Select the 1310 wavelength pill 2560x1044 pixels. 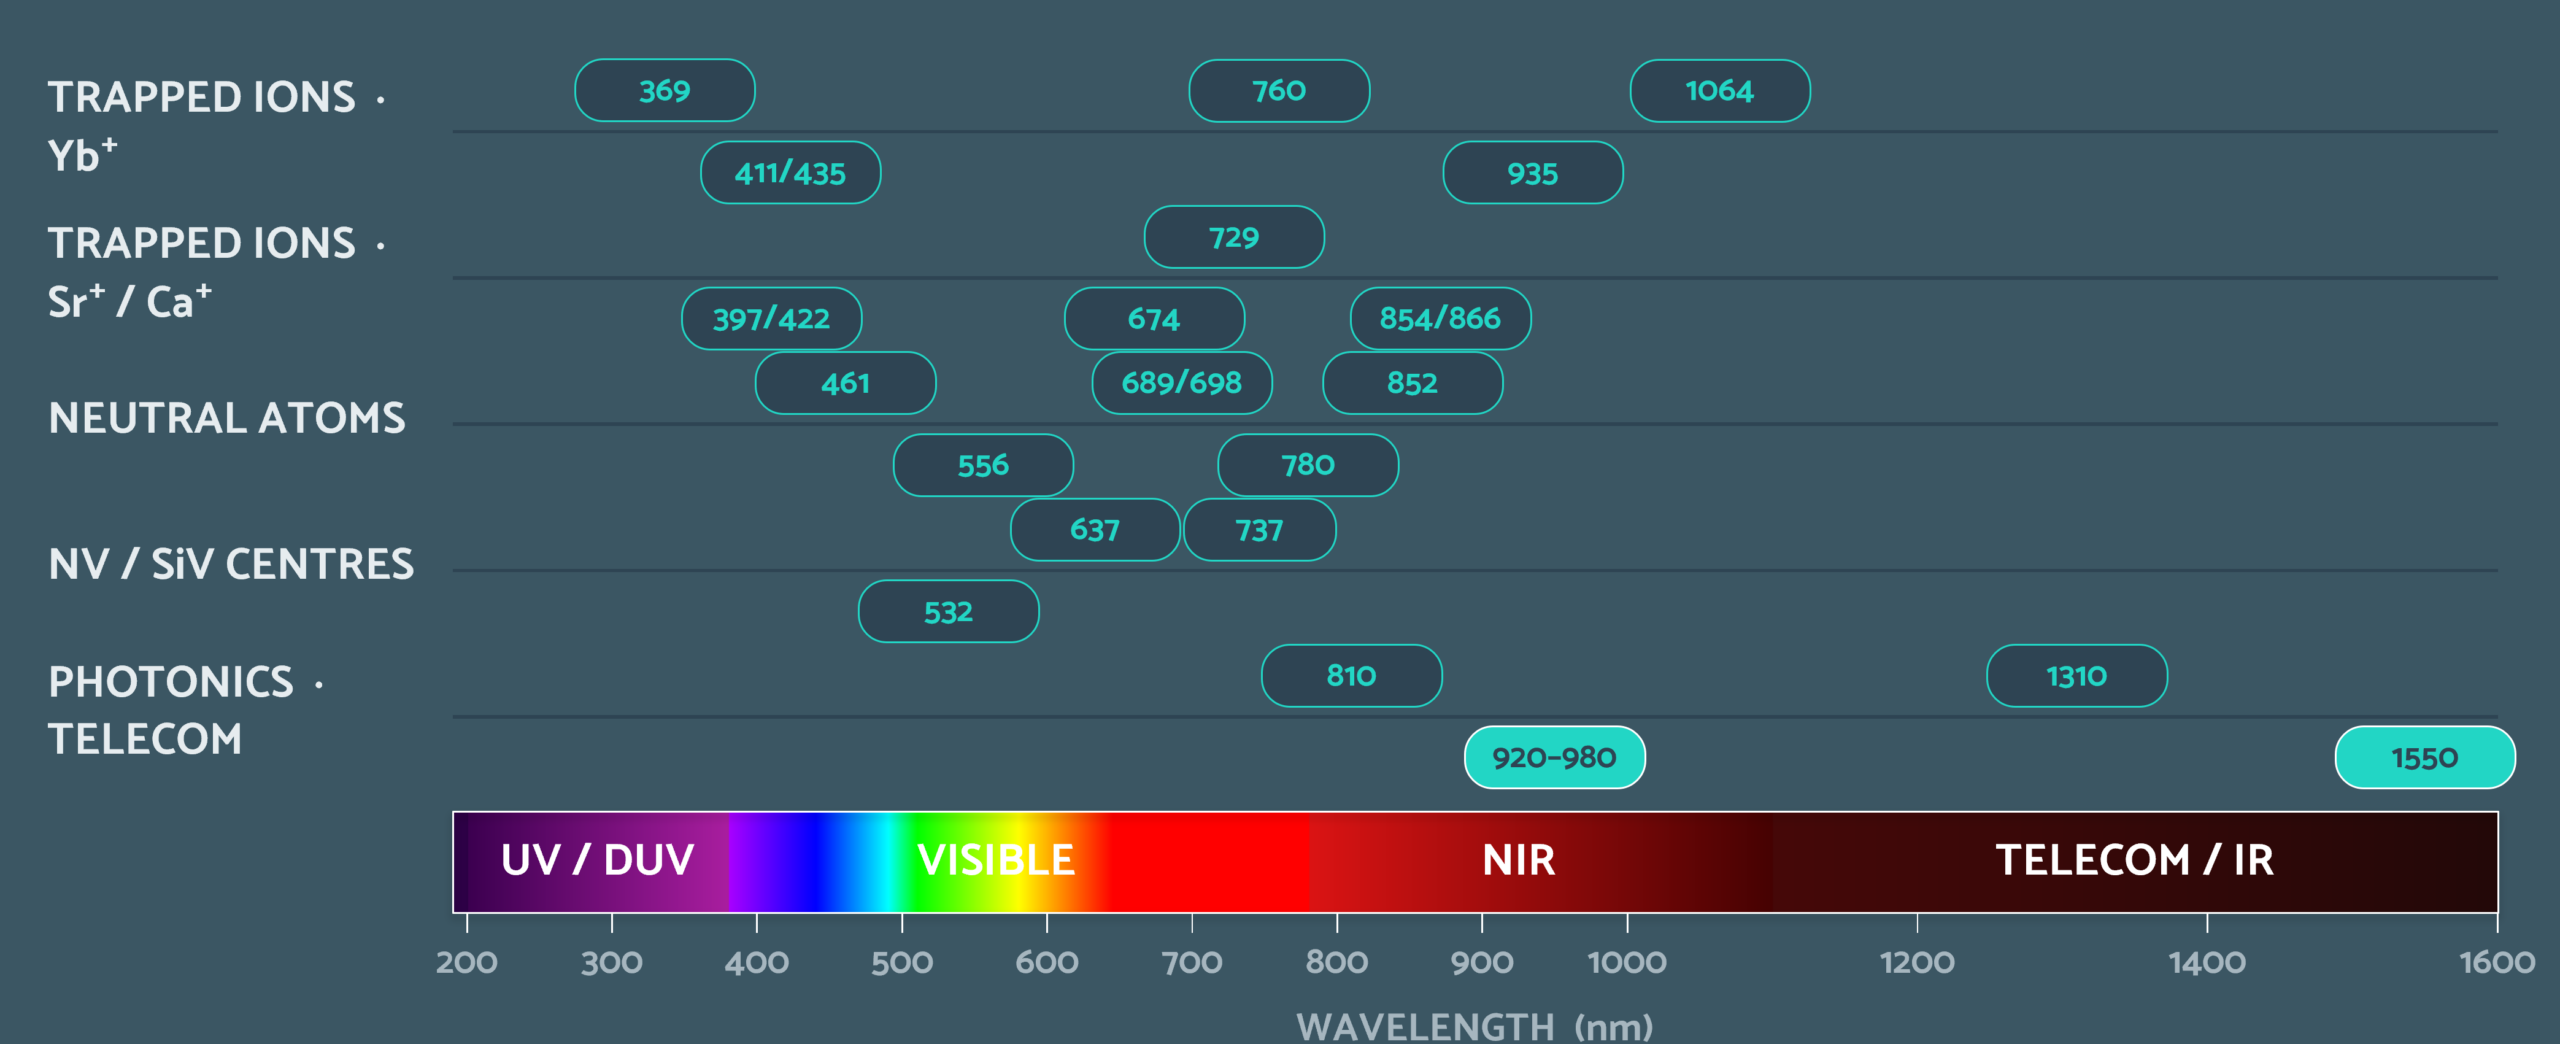[2077, 676]
